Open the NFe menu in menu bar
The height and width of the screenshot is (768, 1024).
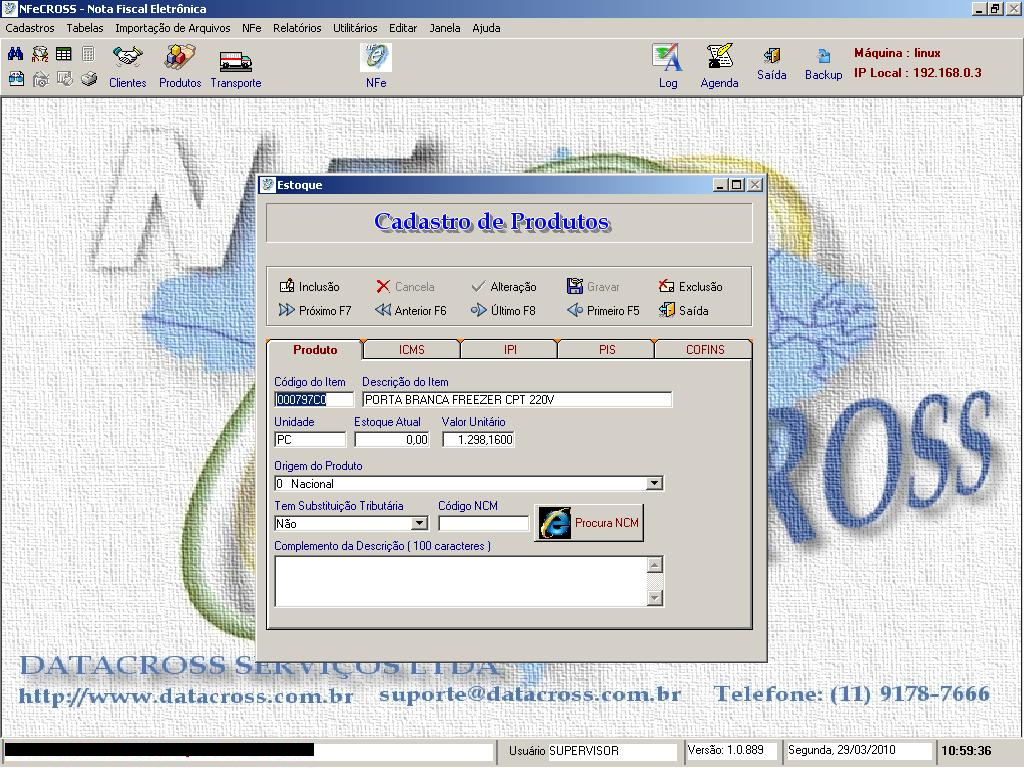pyautogui.click(x=251, y=28)
